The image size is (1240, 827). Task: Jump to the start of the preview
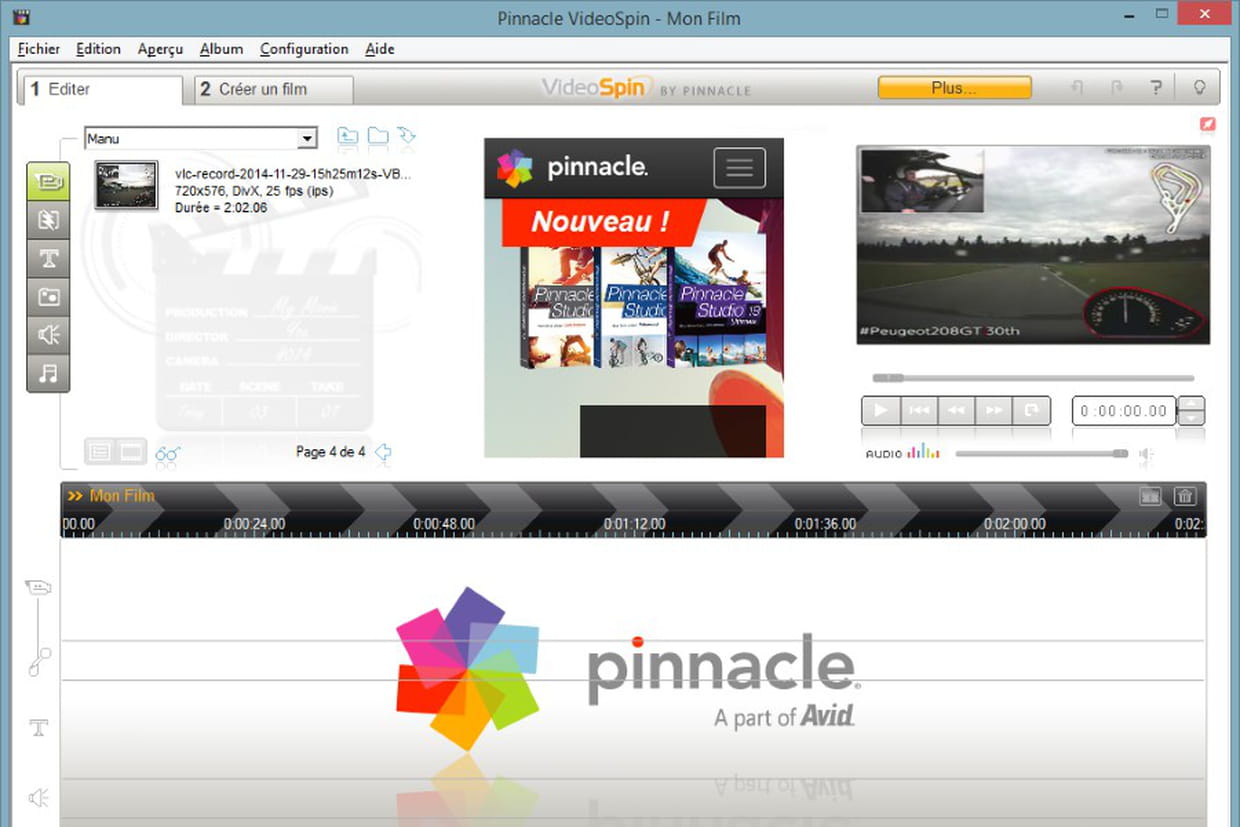(x=918, y=410)
